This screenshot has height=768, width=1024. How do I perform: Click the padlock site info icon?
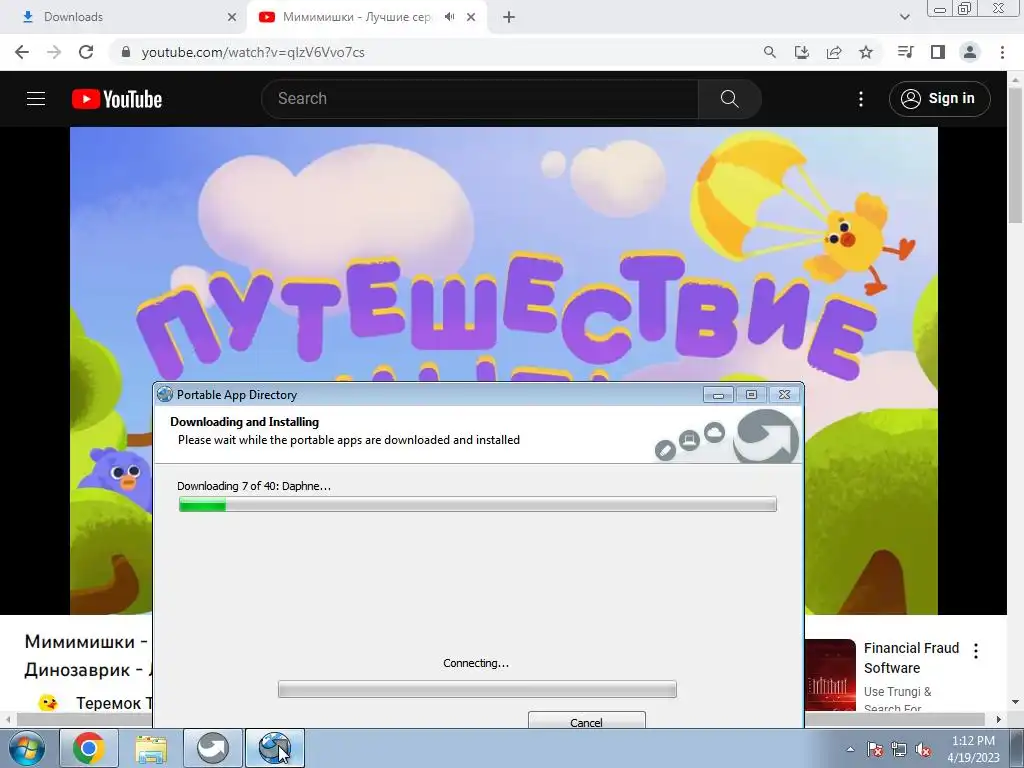pos(126,52)
